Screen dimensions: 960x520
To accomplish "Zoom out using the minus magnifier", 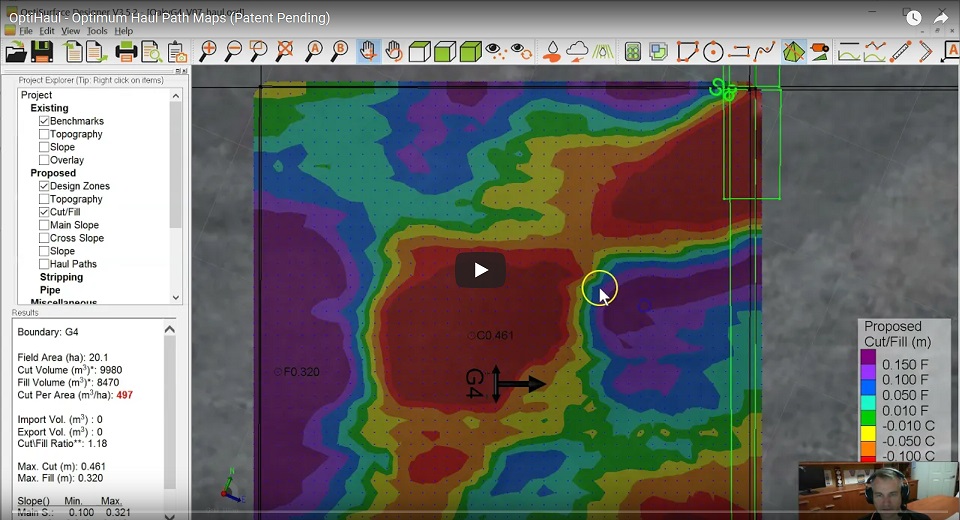I will [x=233, y=51].
